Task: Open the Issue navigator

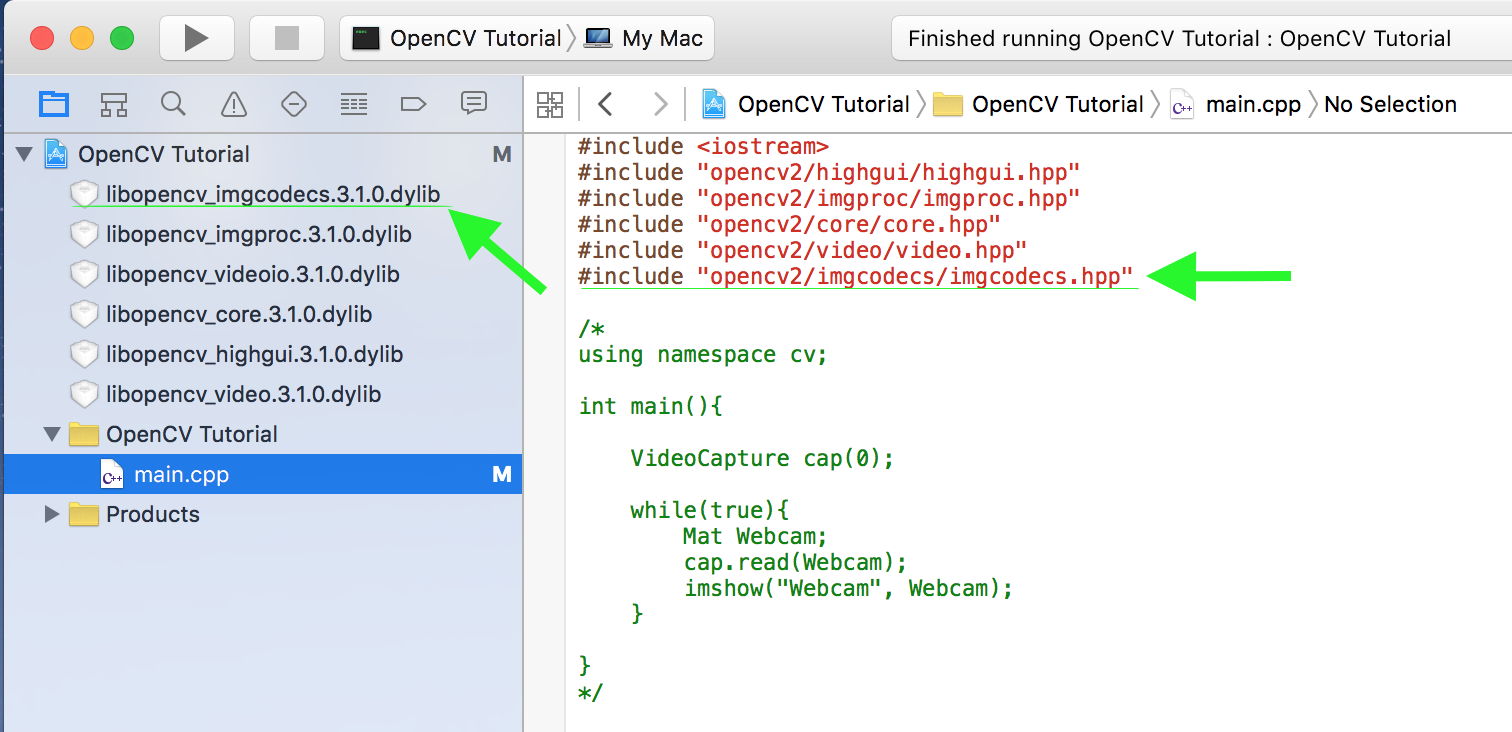Action: coord(233,103)
